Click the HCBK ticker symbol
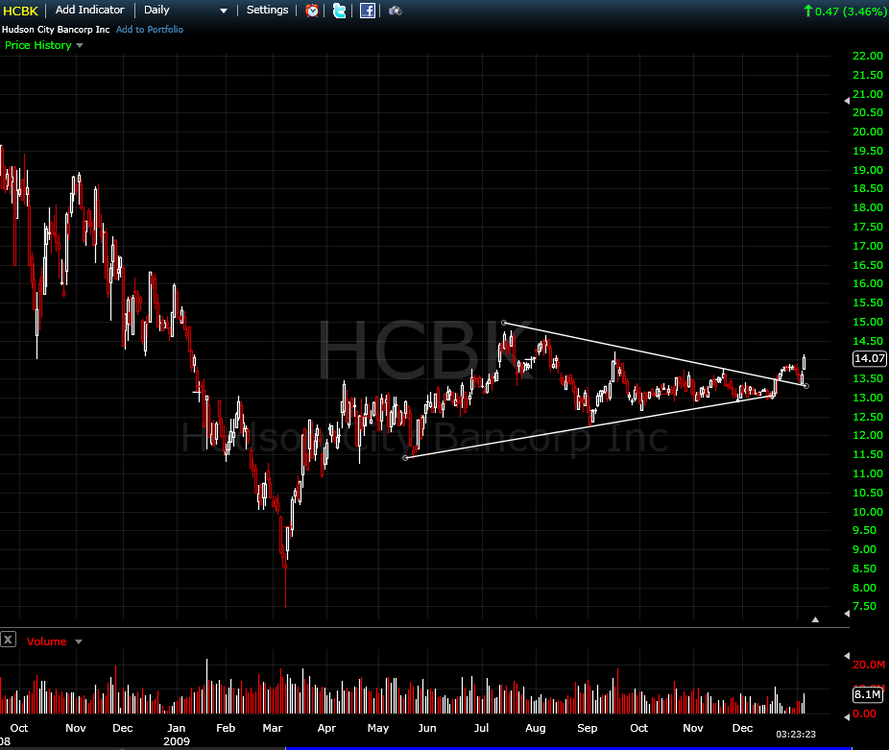Viewport: 889px width, 750px height. [x=20, y=11]
